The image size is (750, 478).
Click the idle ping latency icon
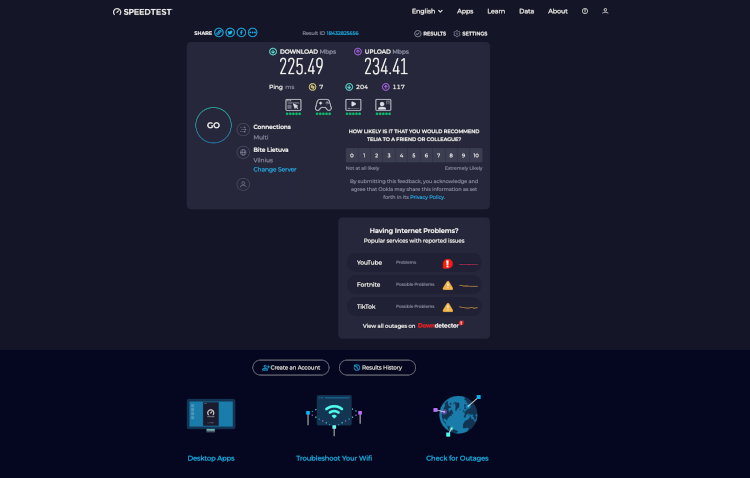pos(312,87)
